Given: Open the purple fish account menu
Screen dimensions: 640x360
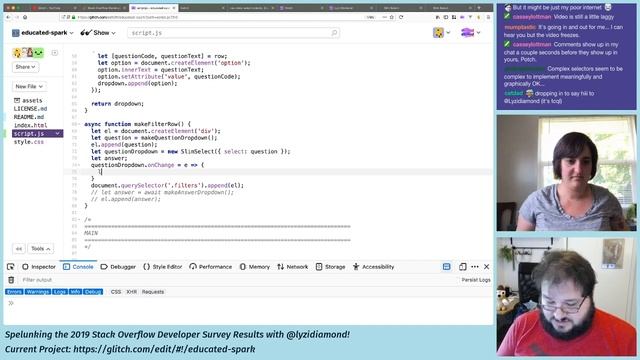Looking at the screenshot, I should pos(470,33).
